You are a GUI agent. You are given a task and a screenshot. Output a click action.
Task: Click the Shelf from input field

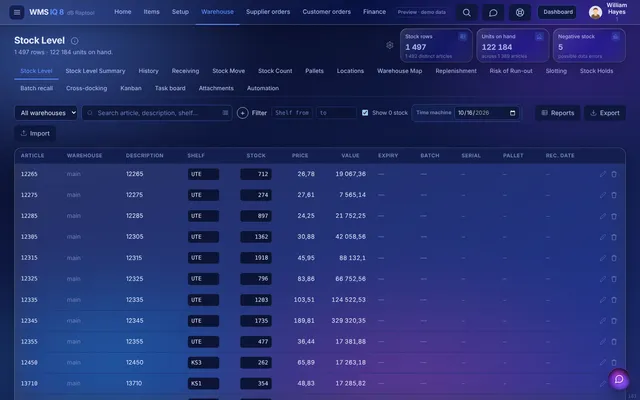292,113
